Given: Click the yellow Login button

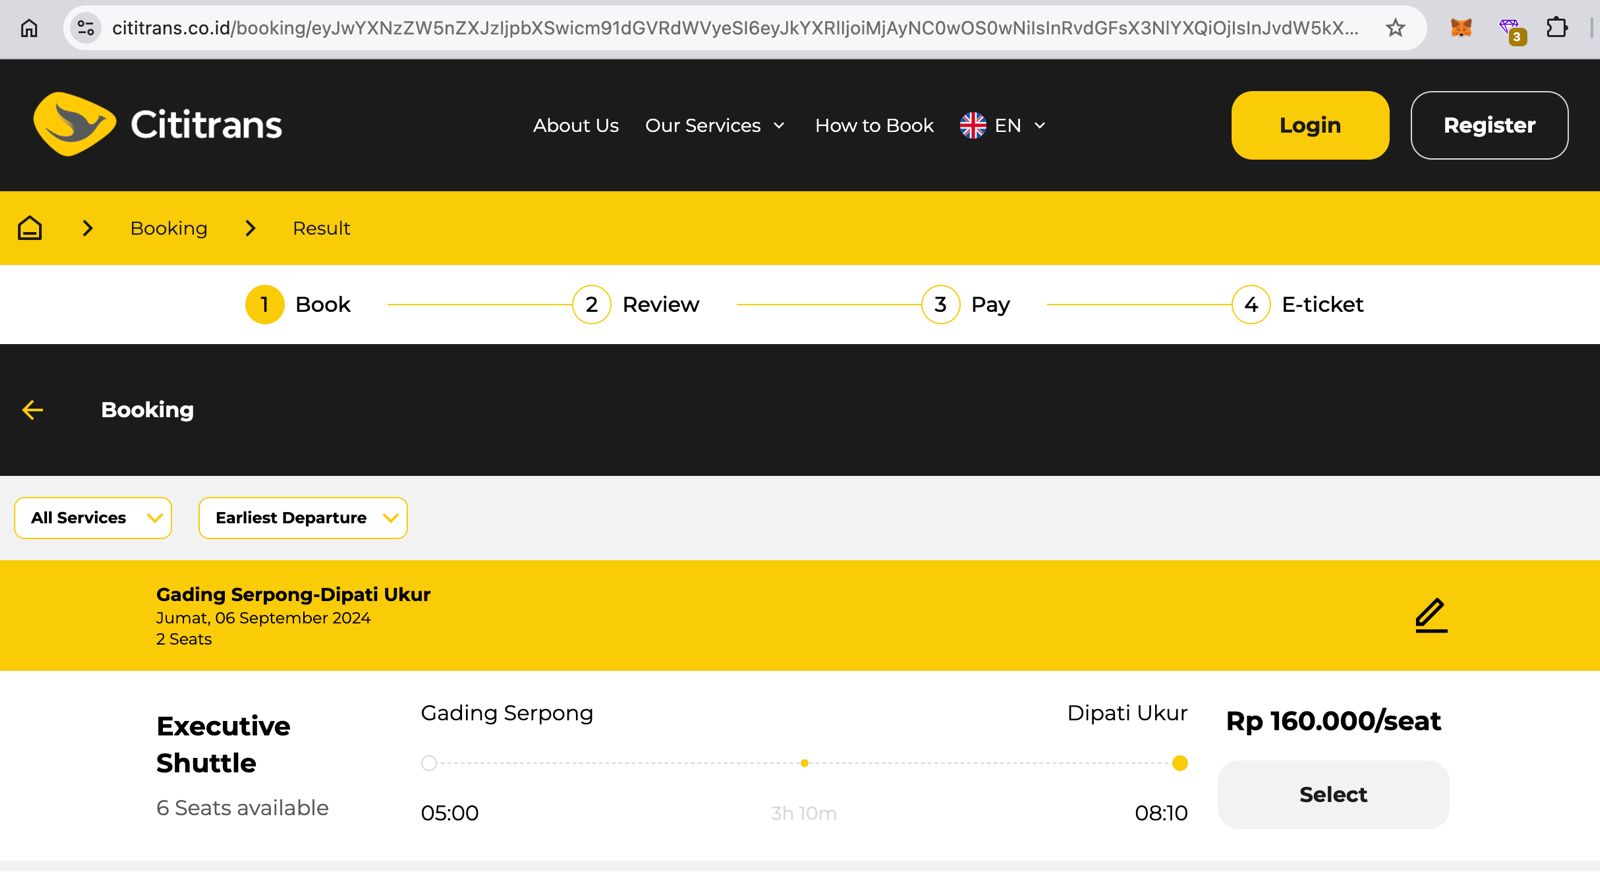Looking at the screenshot, I should pos(1310,125).
